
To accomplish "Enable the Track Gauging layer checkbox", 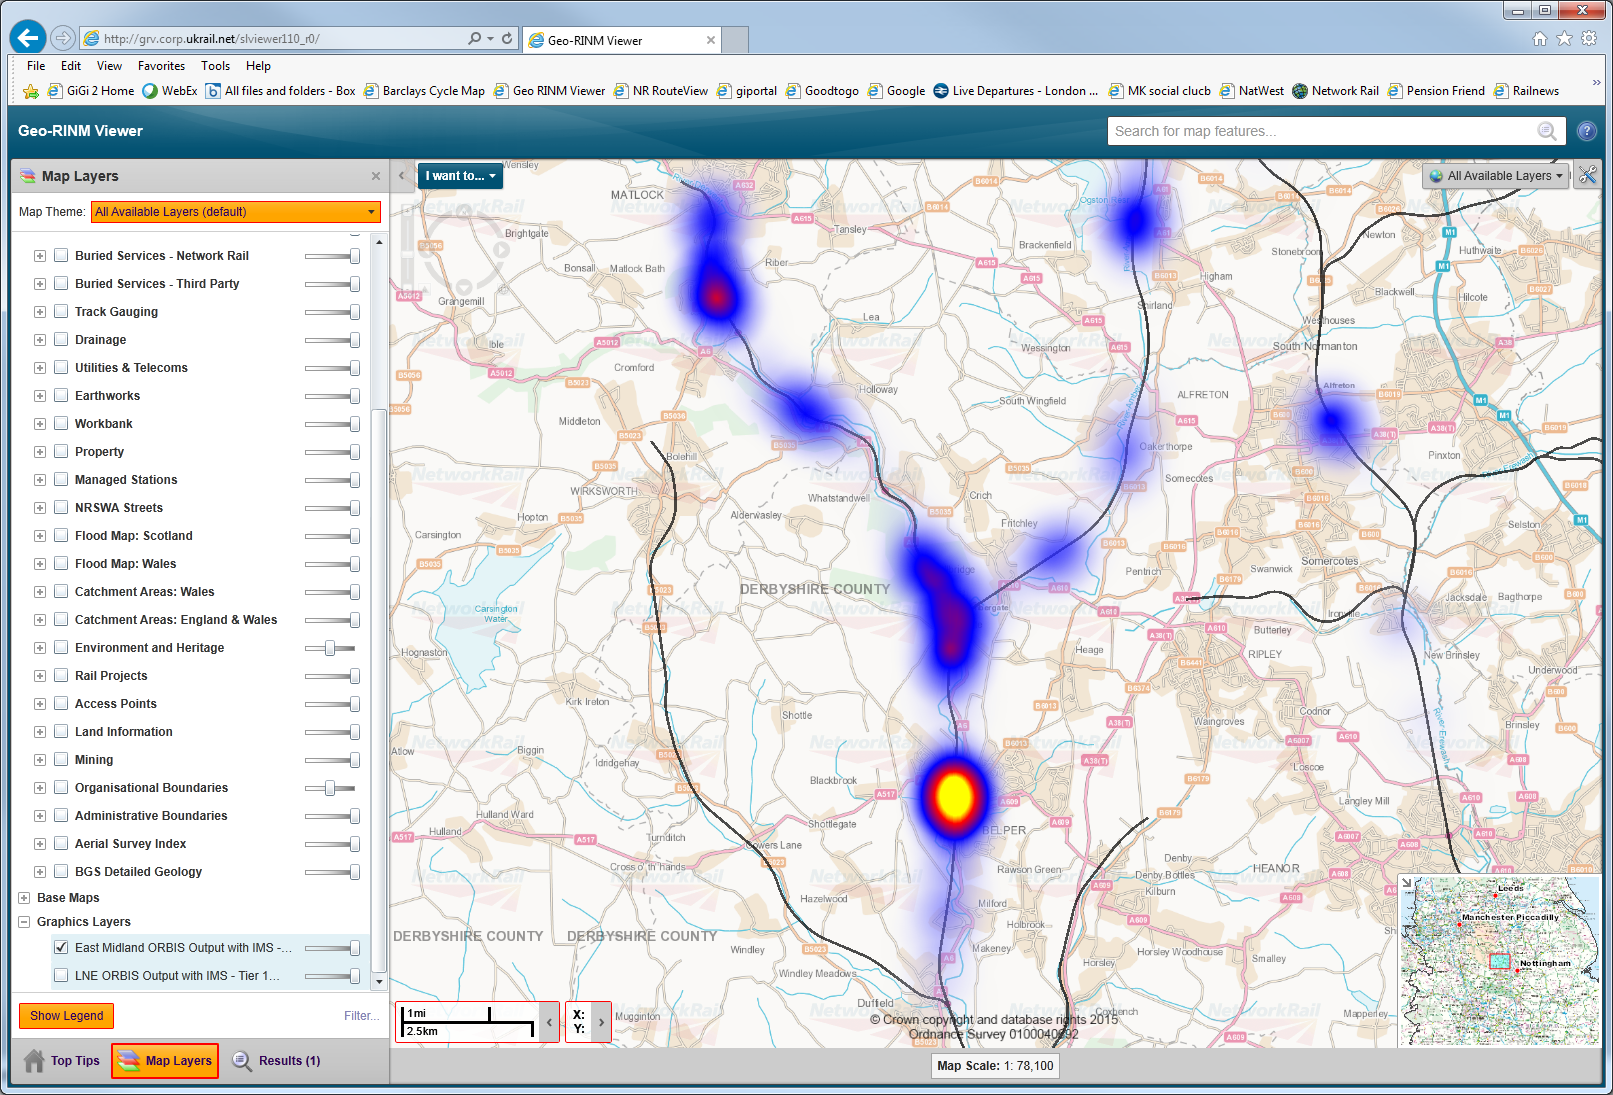I will pyautogui.click(x=61, y=311).
